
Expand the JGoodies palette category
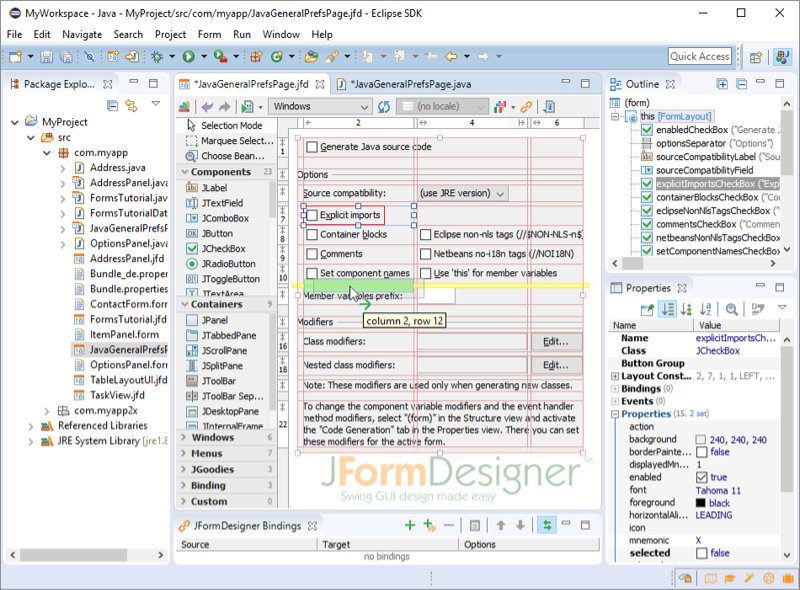coord(184,469)
